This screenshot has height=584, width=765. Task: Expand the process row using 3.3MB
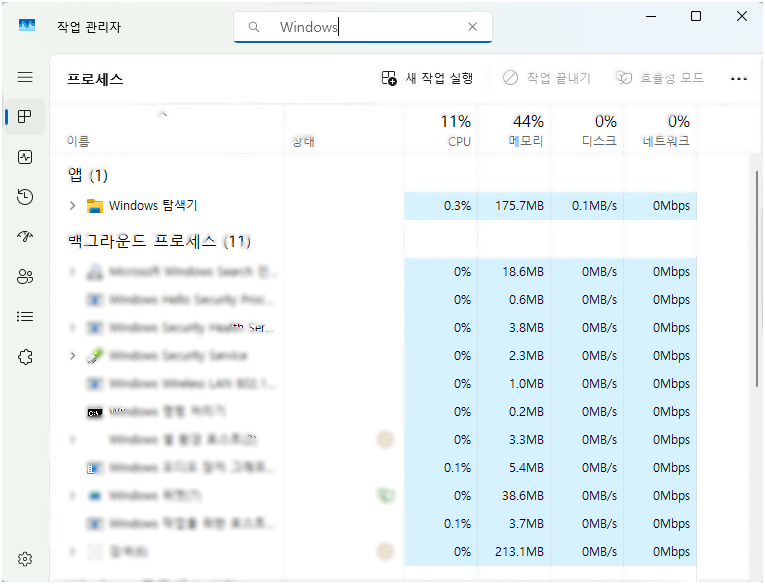(72, 440)
